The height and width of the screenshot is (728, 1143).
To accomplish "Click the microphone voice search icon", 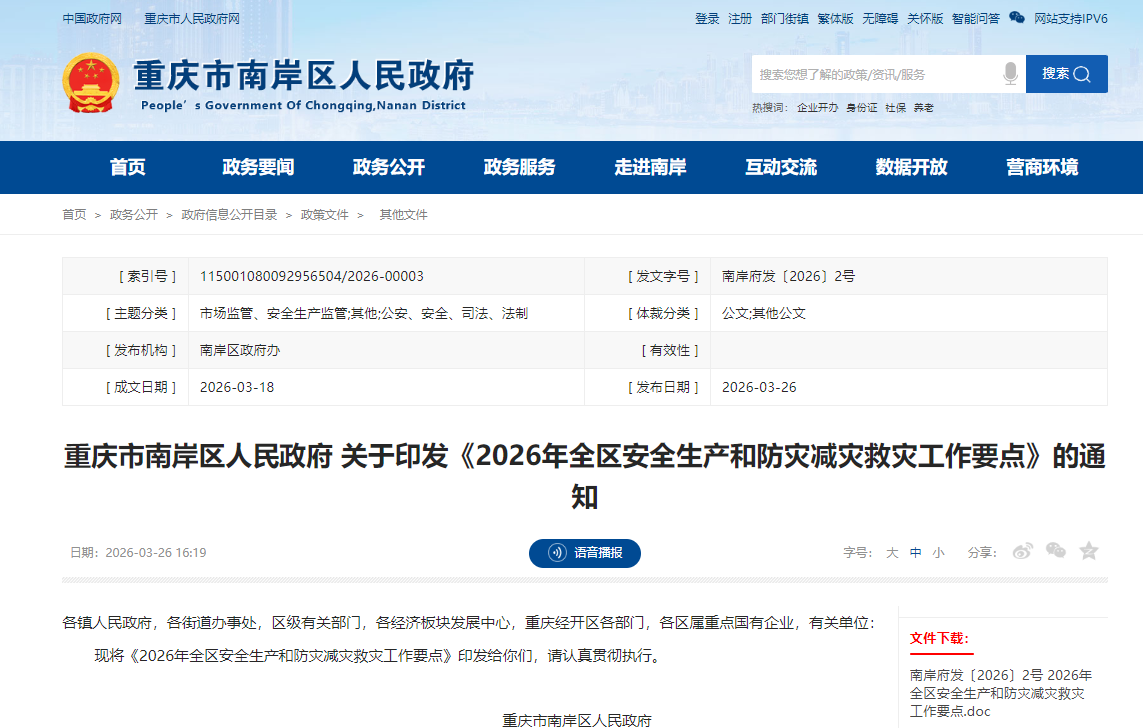I will pos(1010,74).
